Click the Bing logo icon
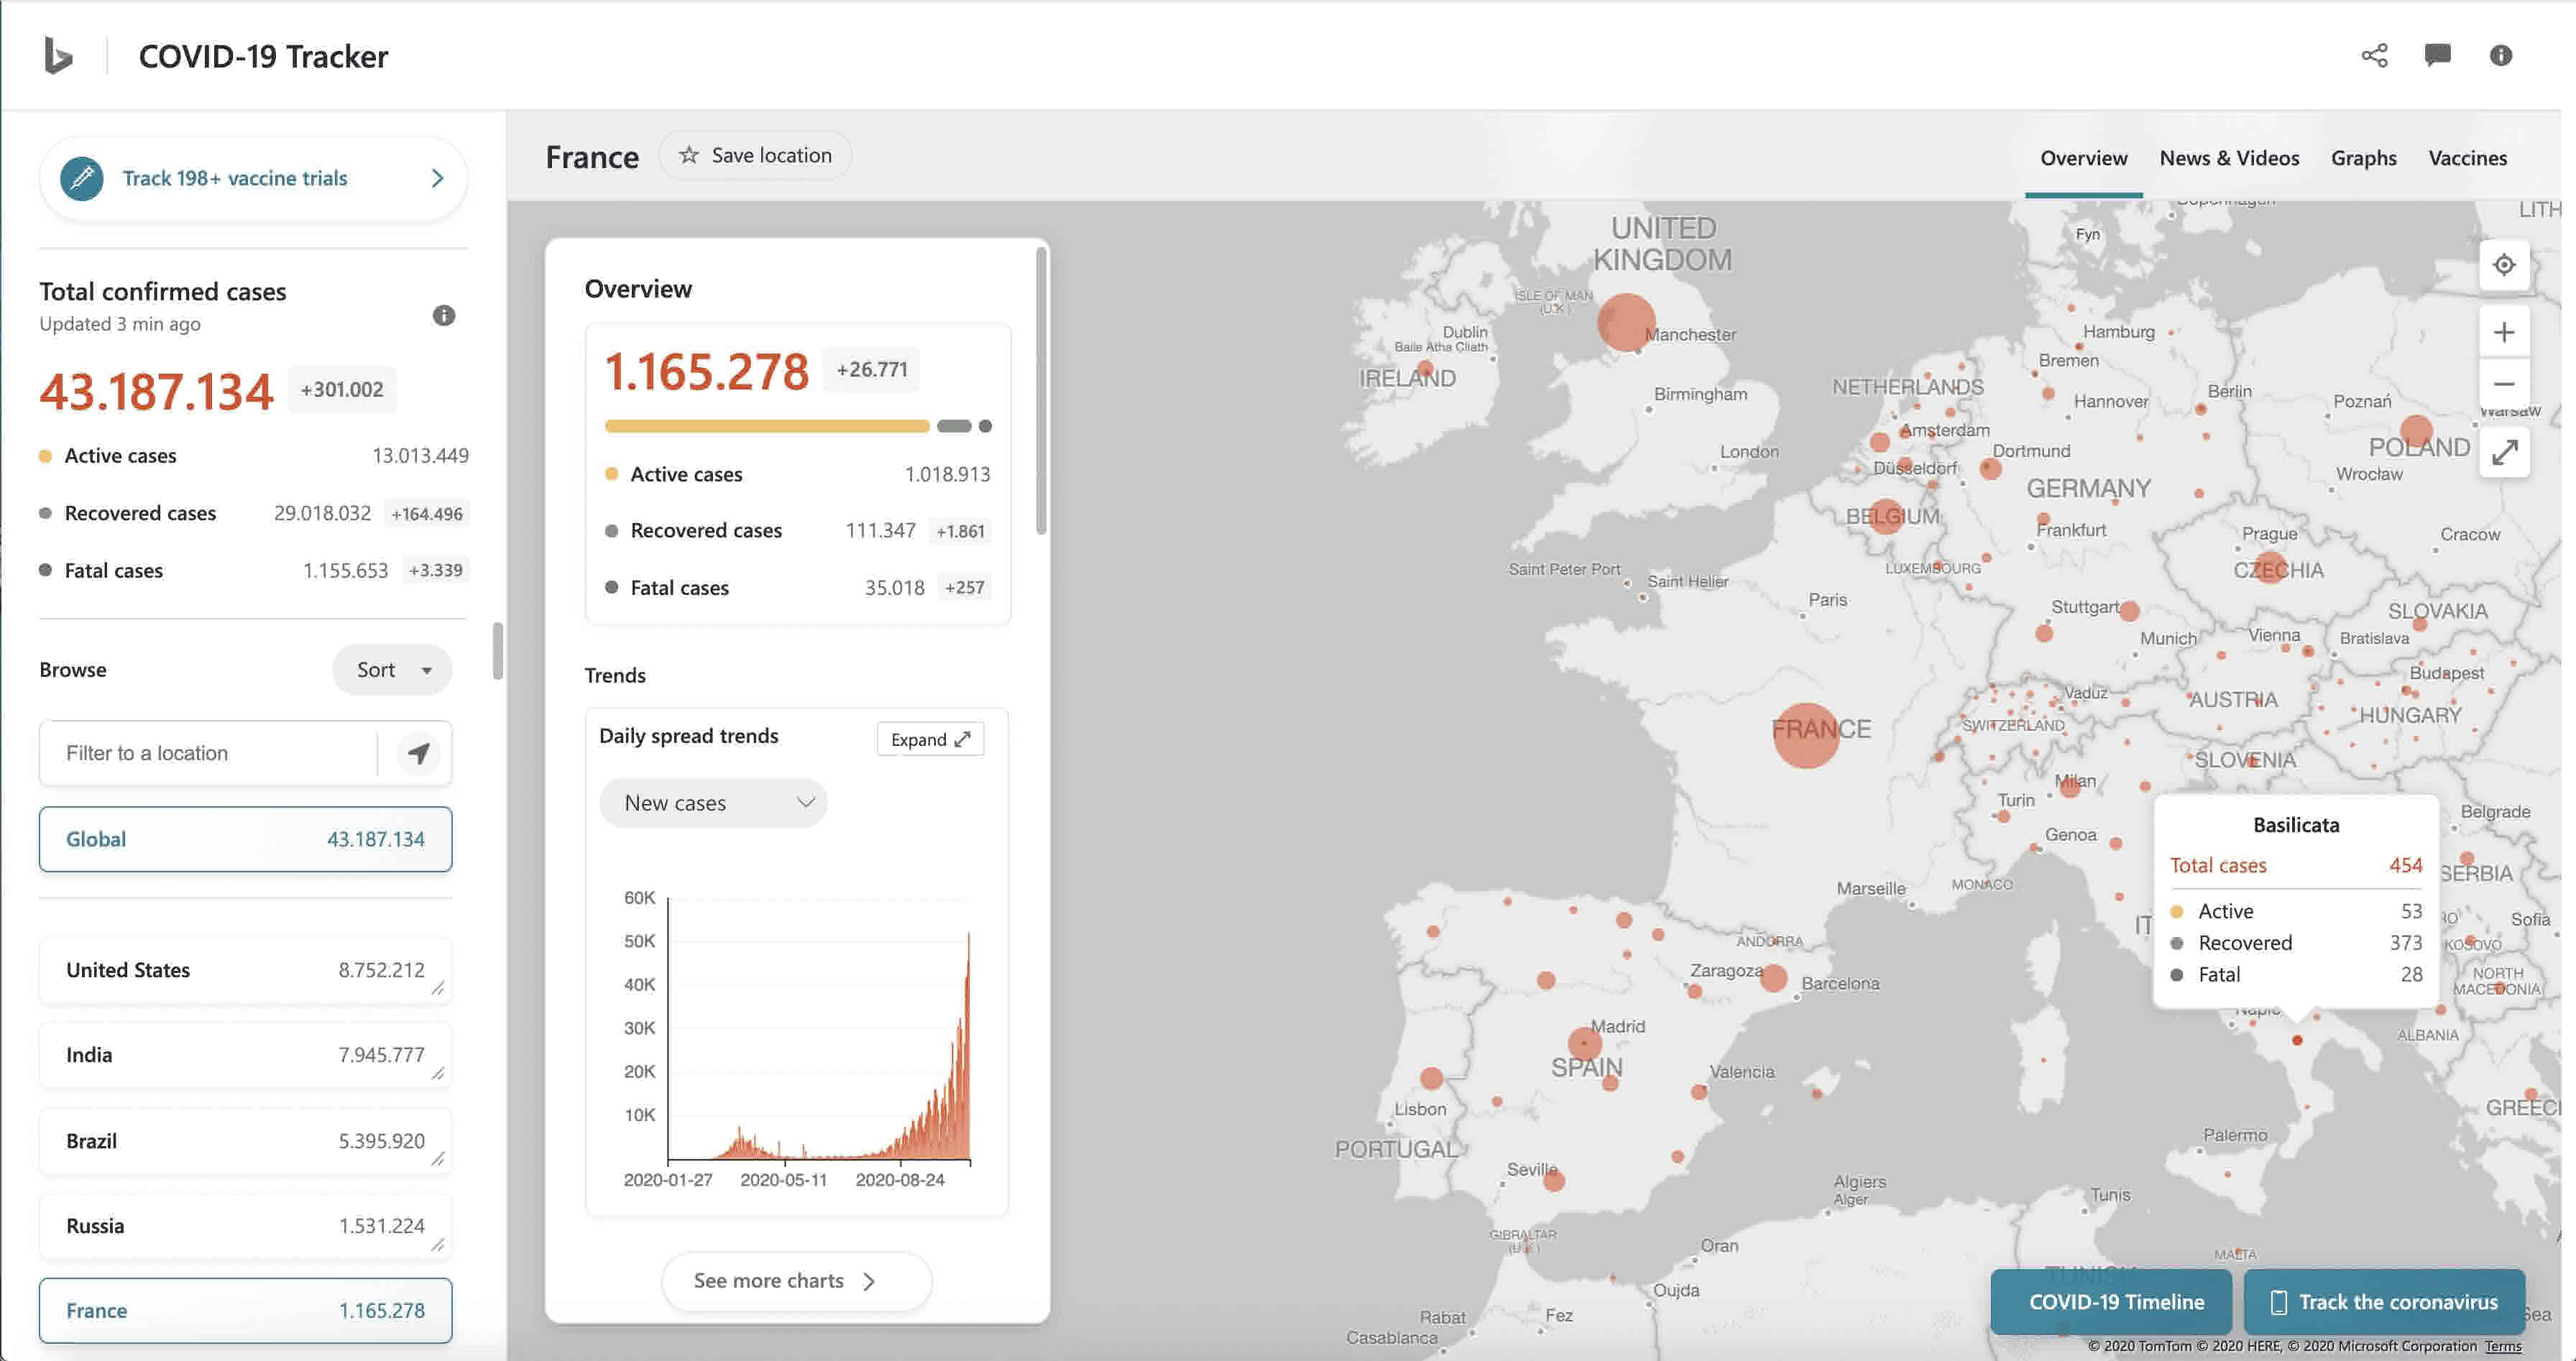This screenshot has width=2576, height=1361. coord(58,55)
